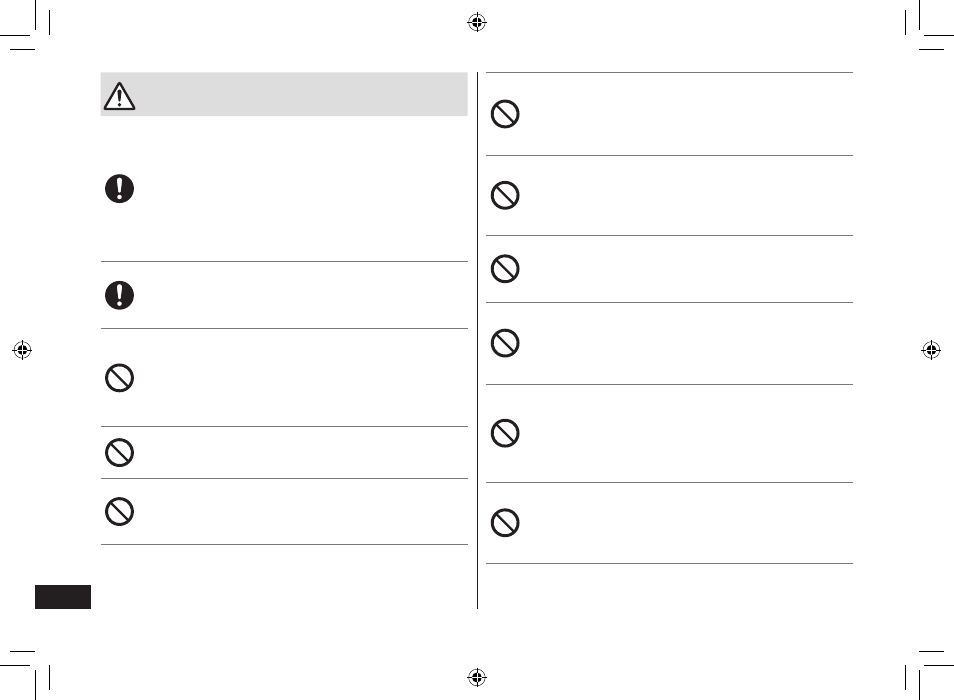Click fourth prohibition icon in right column
This screenshot has height=700, width=954.
coord(505,343)
